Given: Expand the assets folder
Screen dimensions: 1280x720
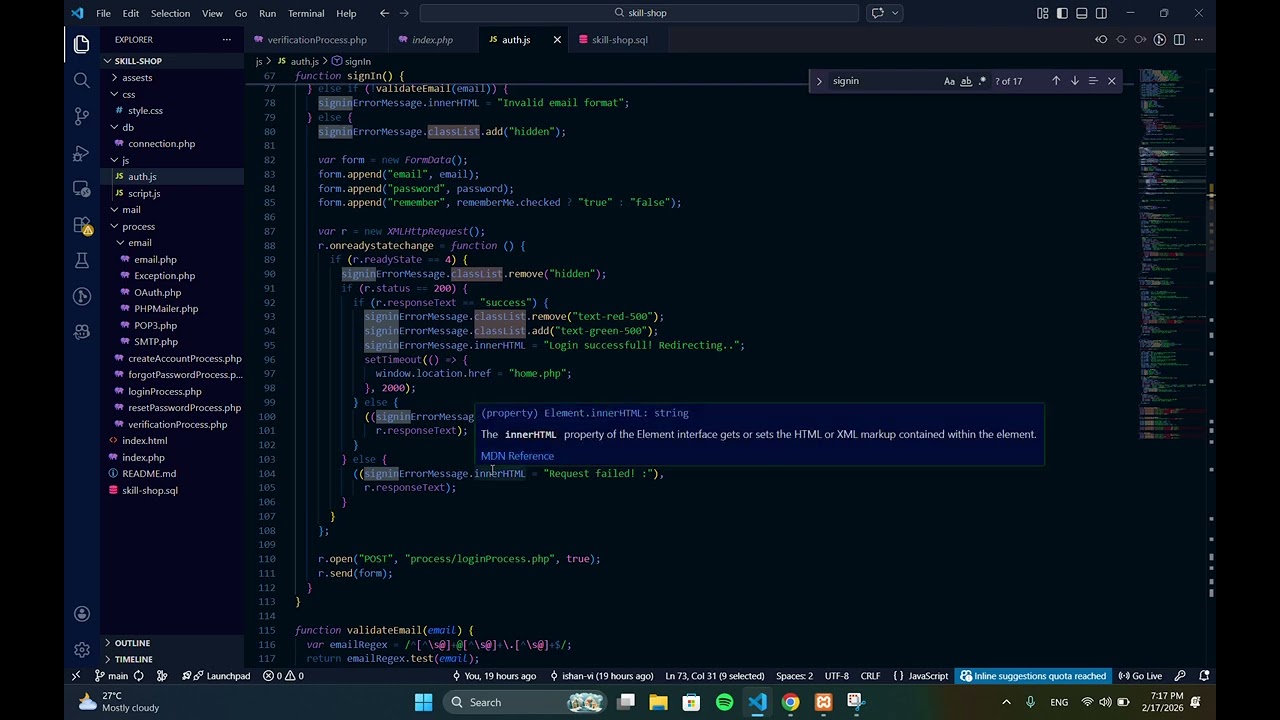Looking at the screenshot, I should (x=137, y=78).
